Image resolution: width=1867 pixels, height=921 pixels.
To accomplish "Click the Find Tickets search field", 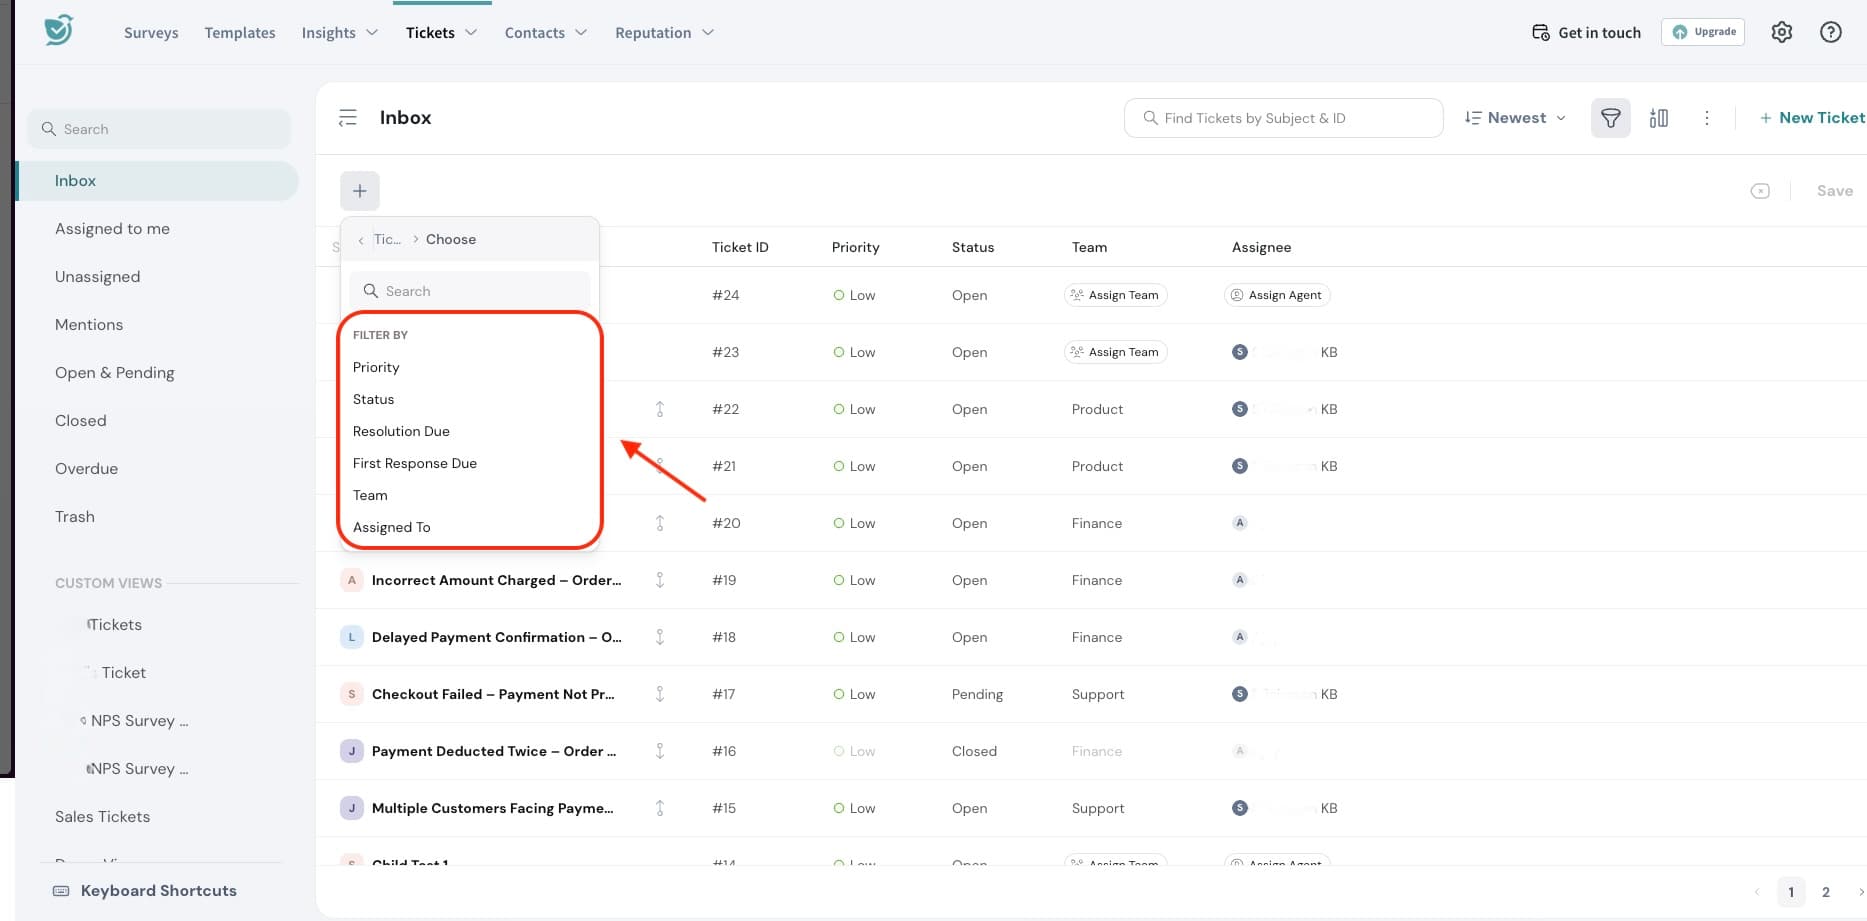I will (x=1284, y=118).
